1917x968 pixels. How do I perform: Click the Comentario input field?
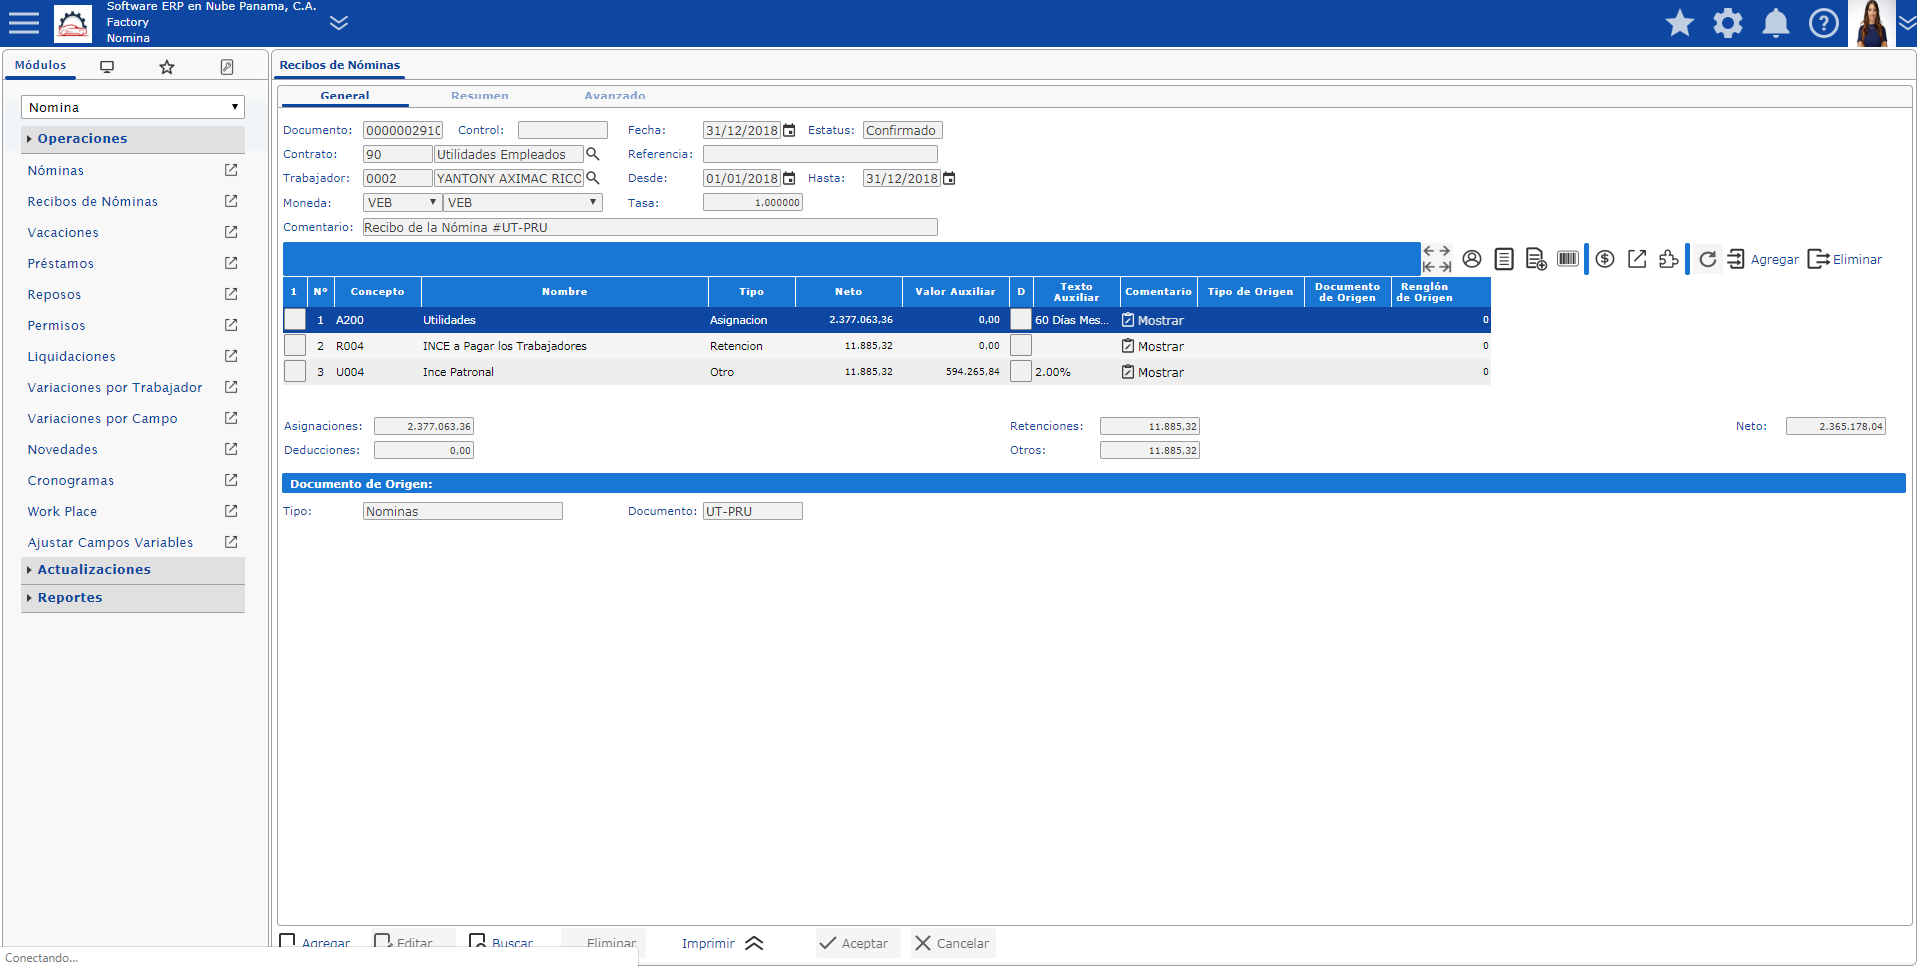pos(650,227)
